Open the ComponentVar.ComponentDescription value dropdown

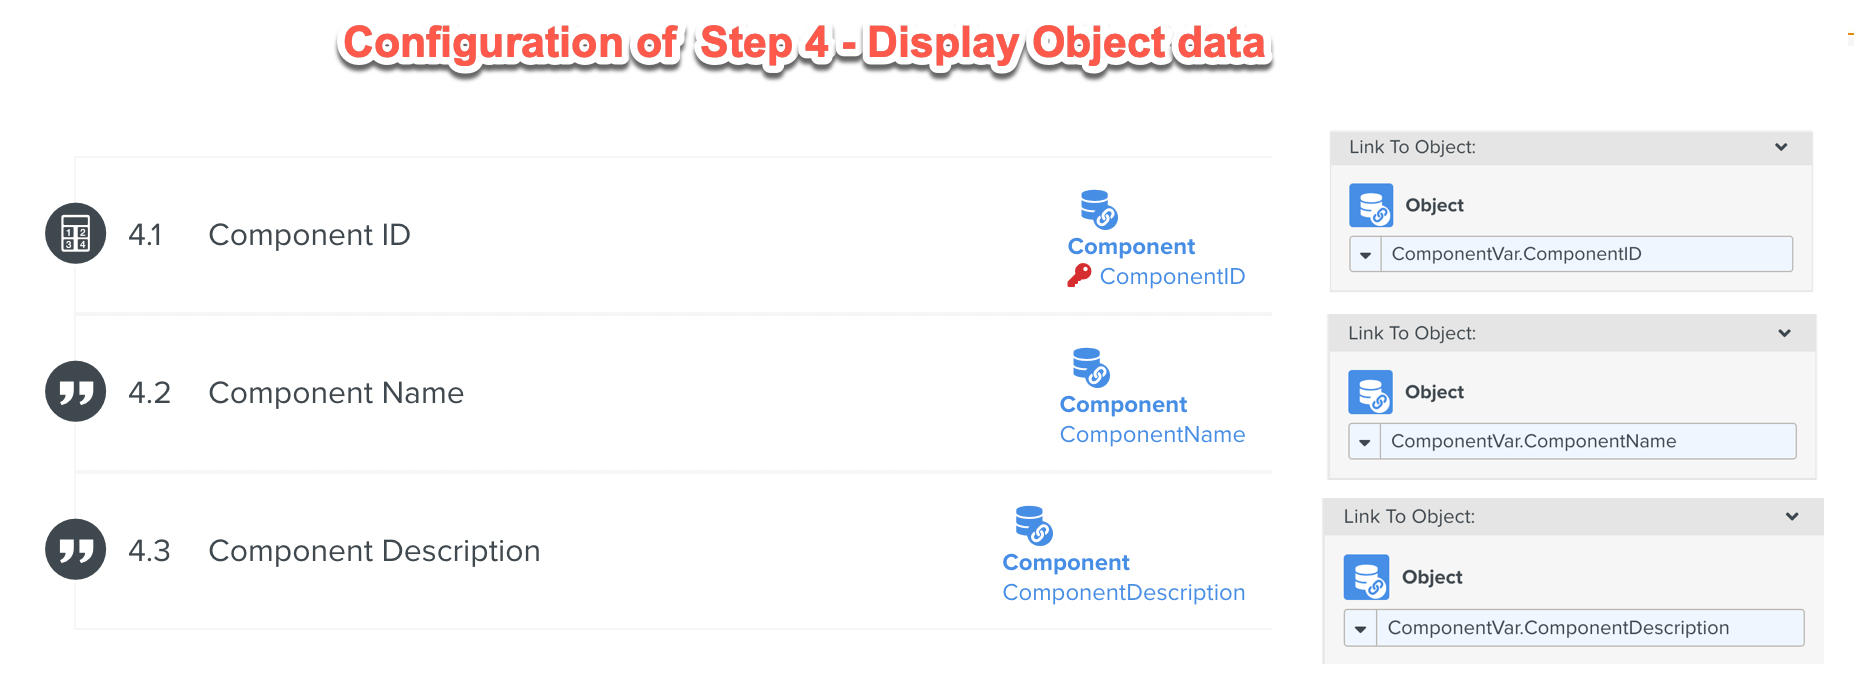click(x=1361, y=628)
